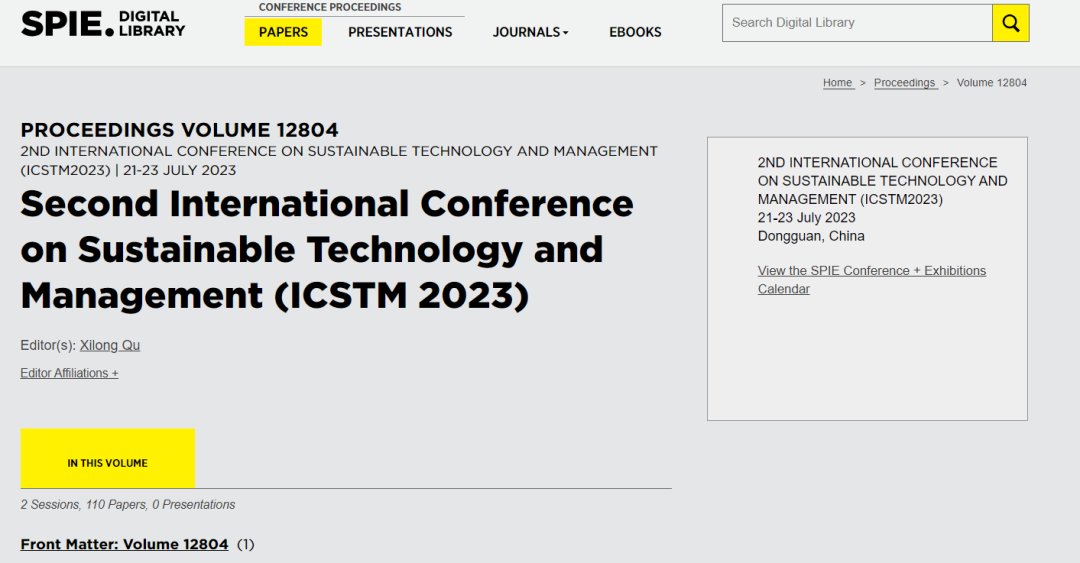Screen dimensions: 1080x563
Task: Open editor Xilong Qu's profile link
Action: pos(110,345)
